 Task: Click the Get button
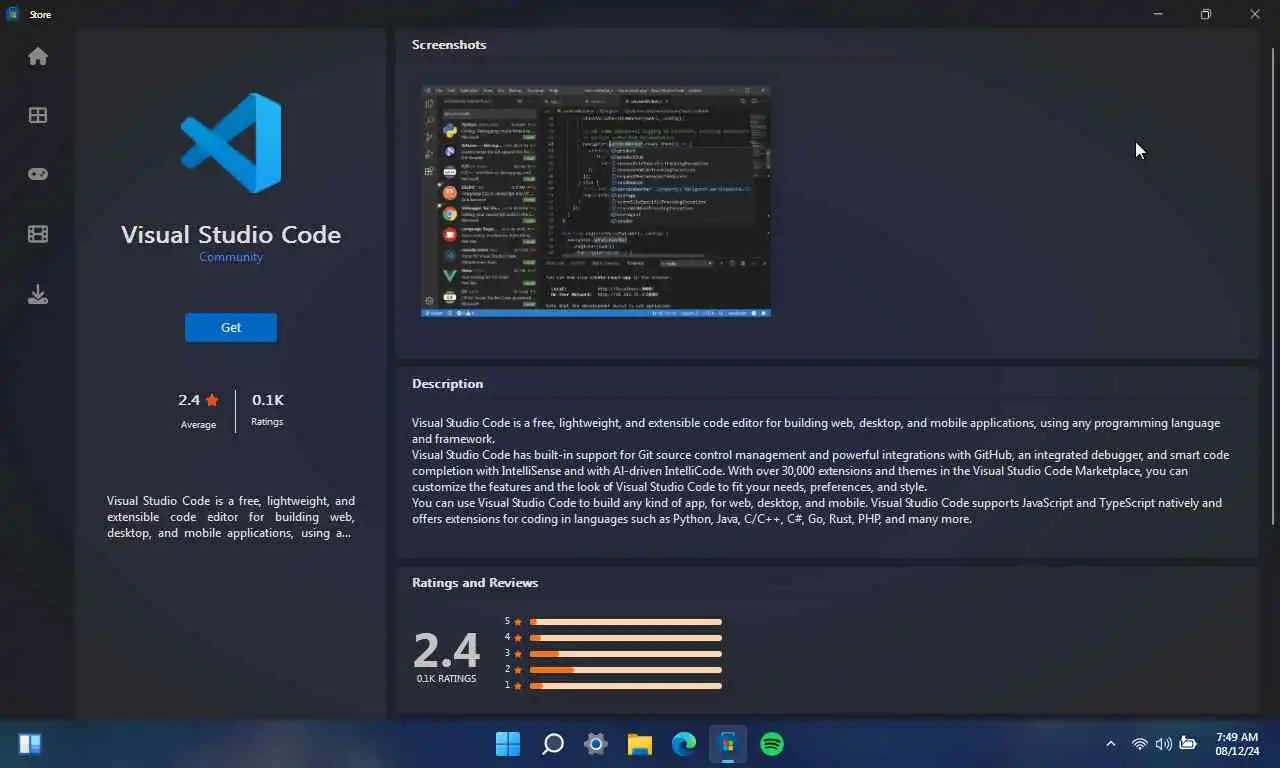(x=231, y=327)
